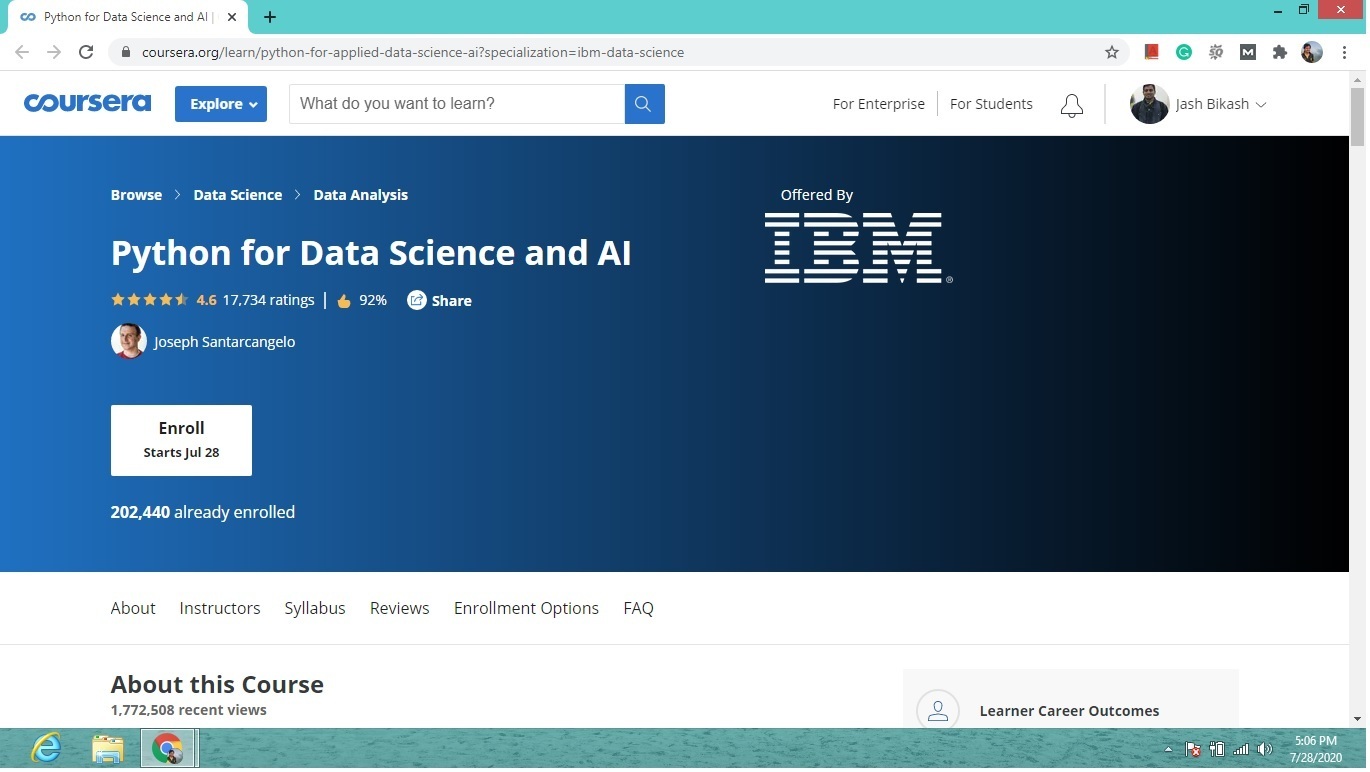
Task: Open the notifications bell
Action: point(1072,105)
